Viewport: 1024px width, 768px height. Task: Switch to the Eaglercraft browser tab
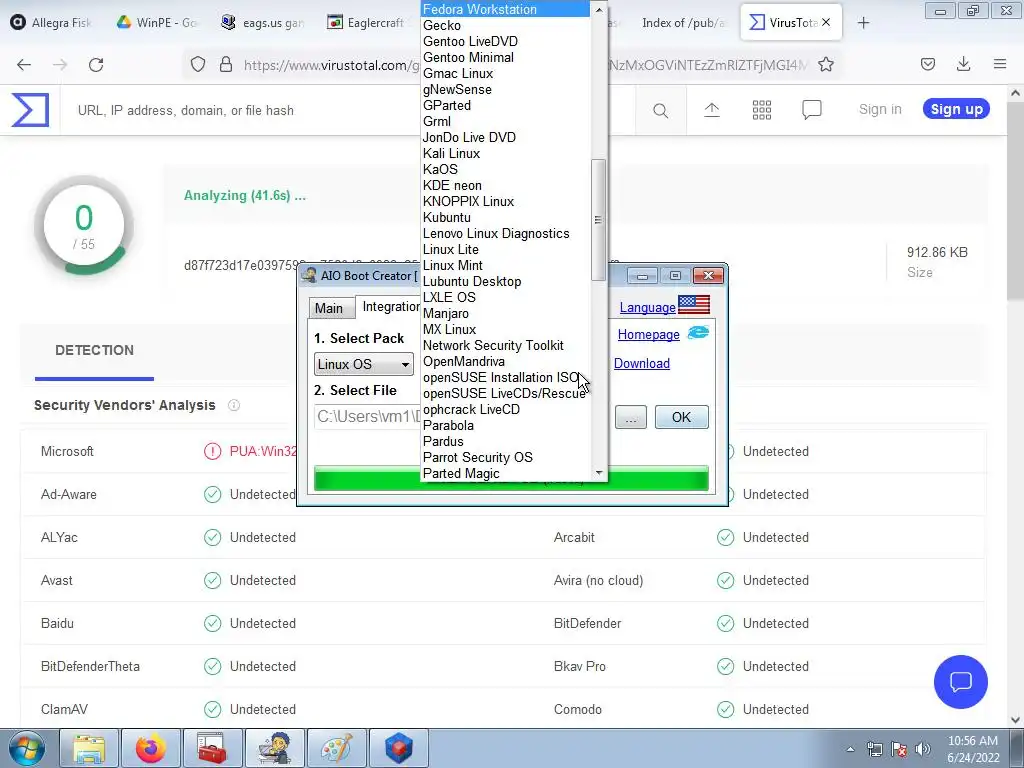(366, 23)
